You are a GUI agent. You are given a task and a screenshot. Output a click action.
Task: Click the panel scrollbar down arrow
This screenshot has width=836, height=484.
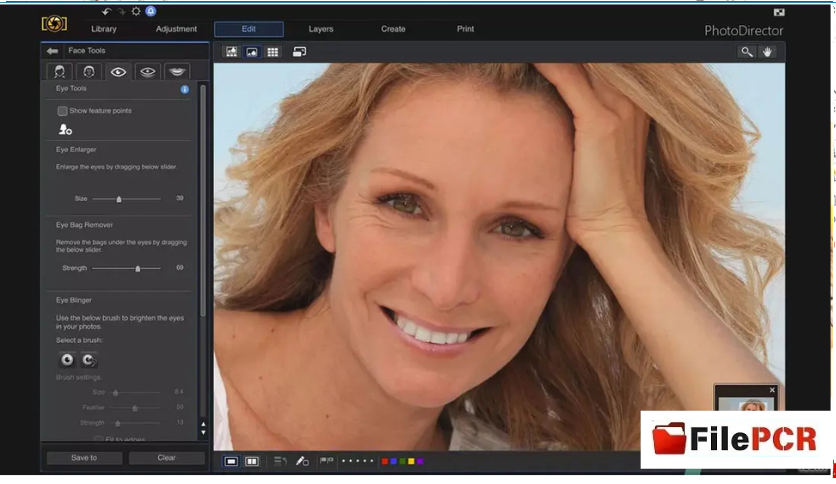(x=203, y=432)
